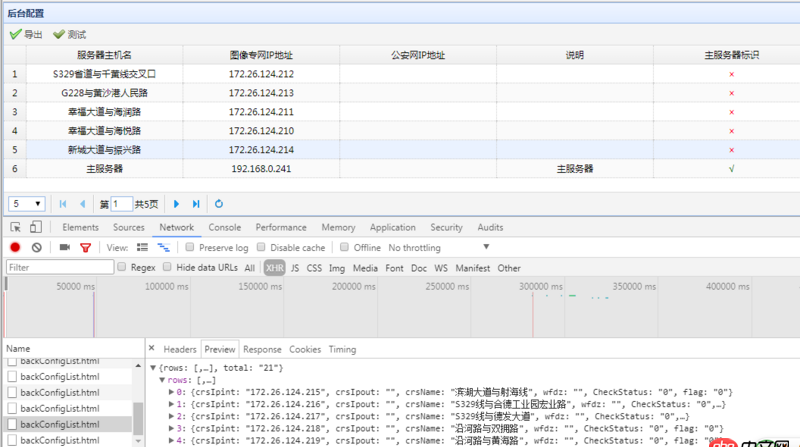This screenshot has height=447, width=800.
Task: Select table cell 192.168.0.241
Action: click(261, 169)
